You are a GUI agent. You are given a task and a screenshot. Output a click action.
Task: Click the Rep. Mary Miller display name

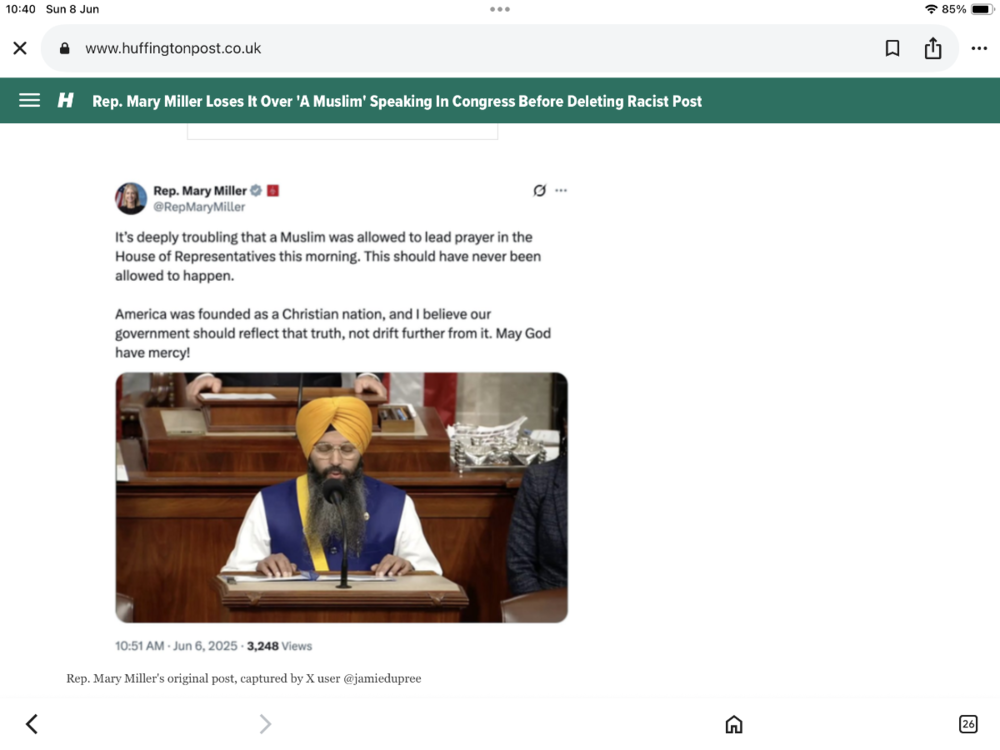200,191
